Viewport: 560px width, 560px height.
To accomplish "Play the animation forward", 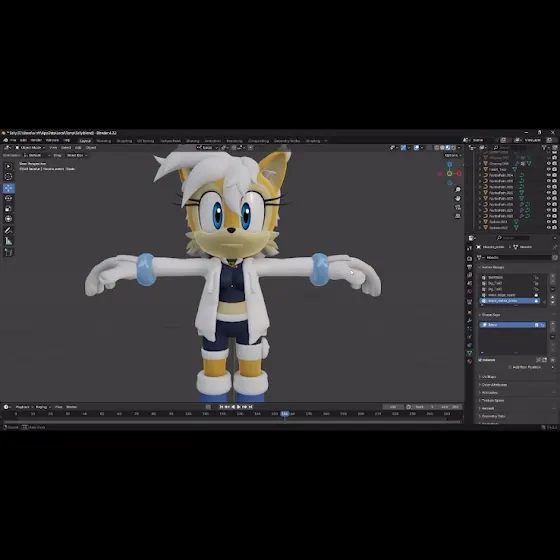I will coord(239,407).
